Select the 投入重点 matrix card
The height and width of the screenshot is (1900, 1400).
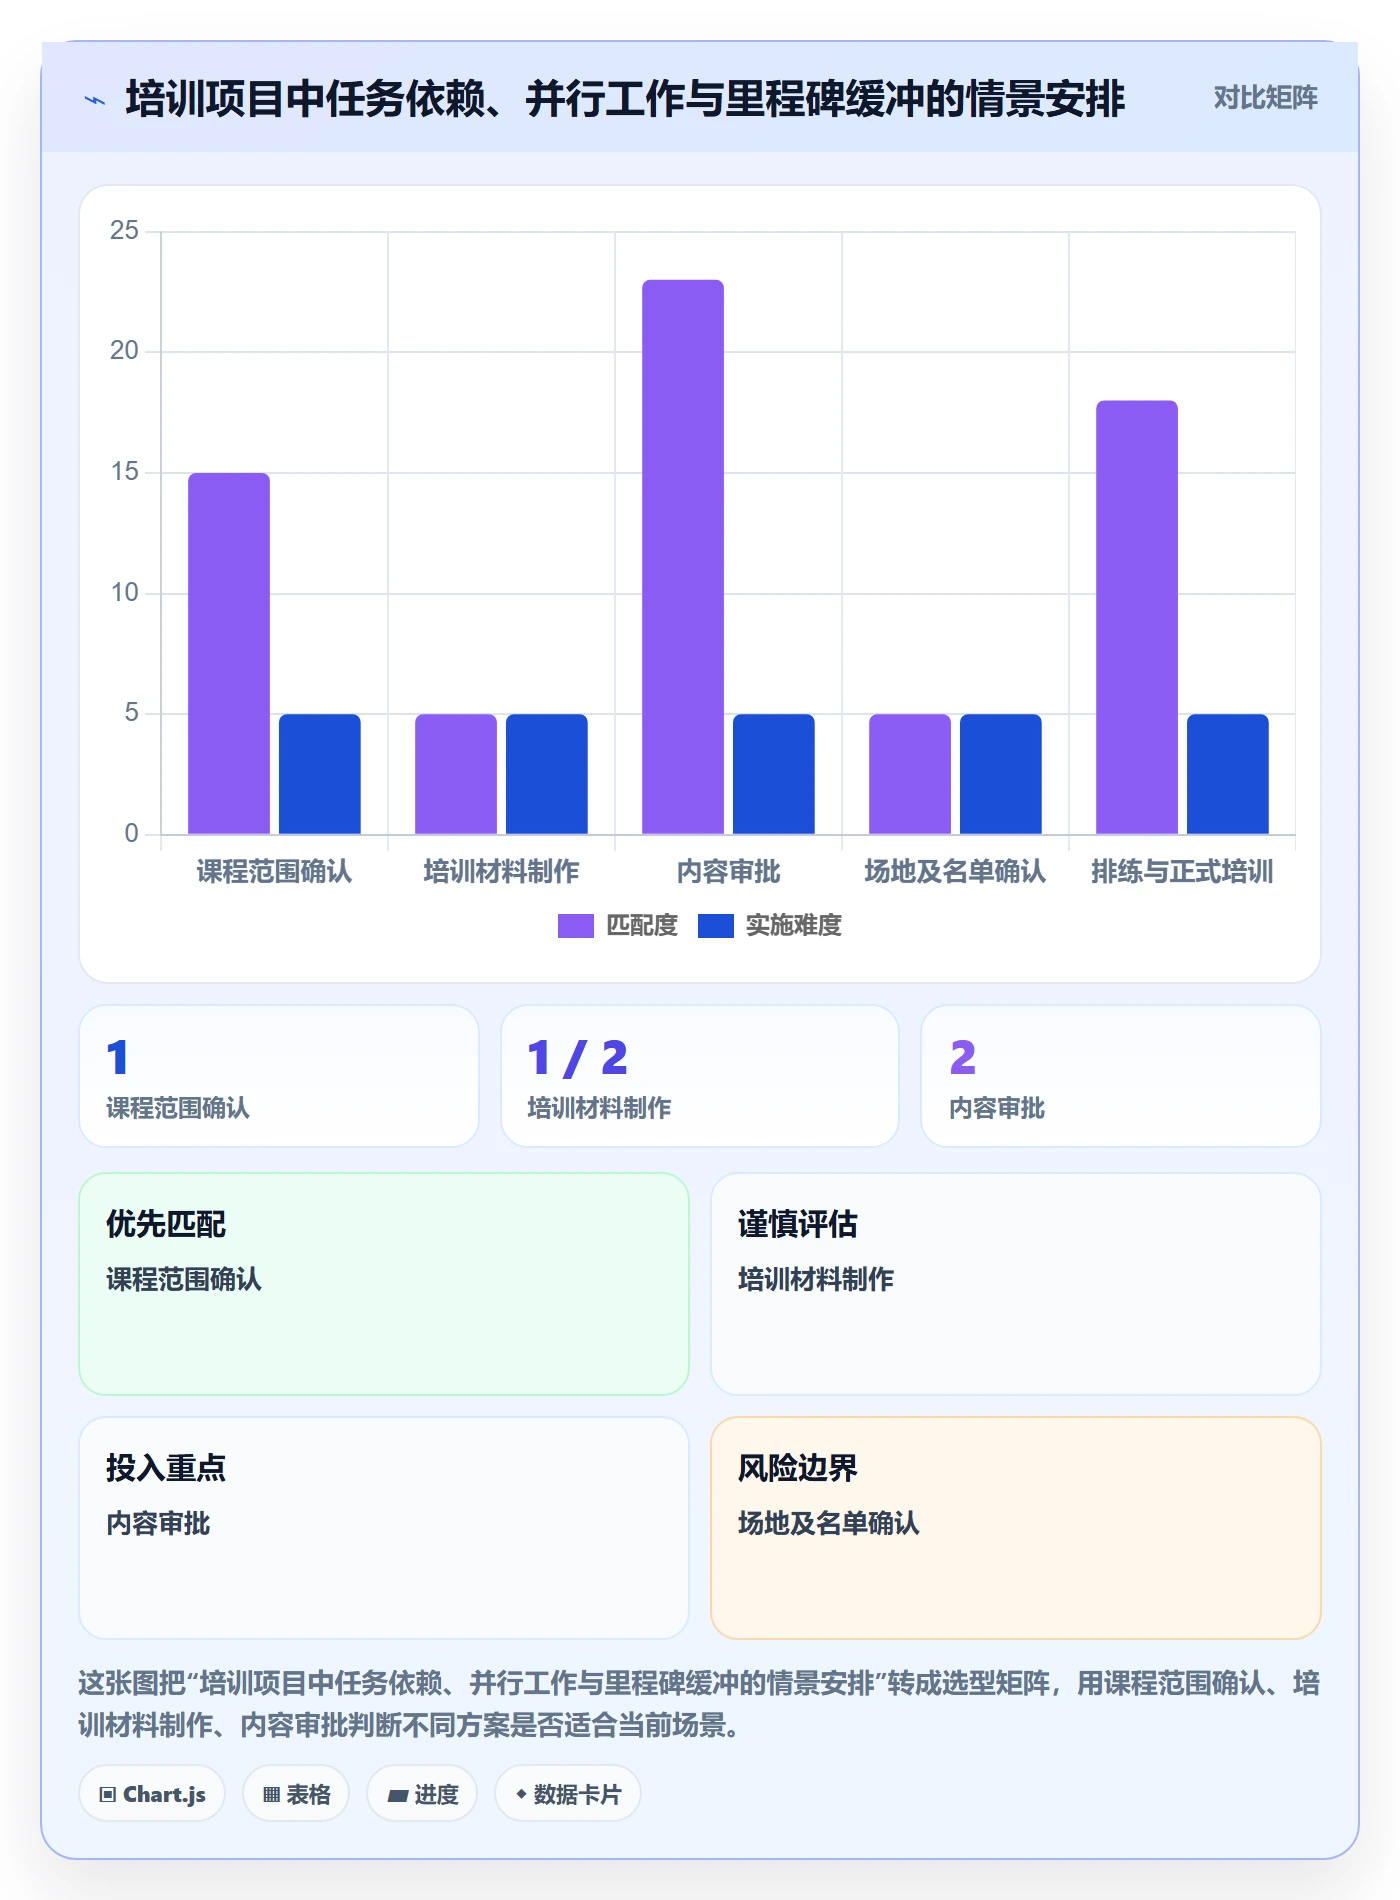(384, 1528)
